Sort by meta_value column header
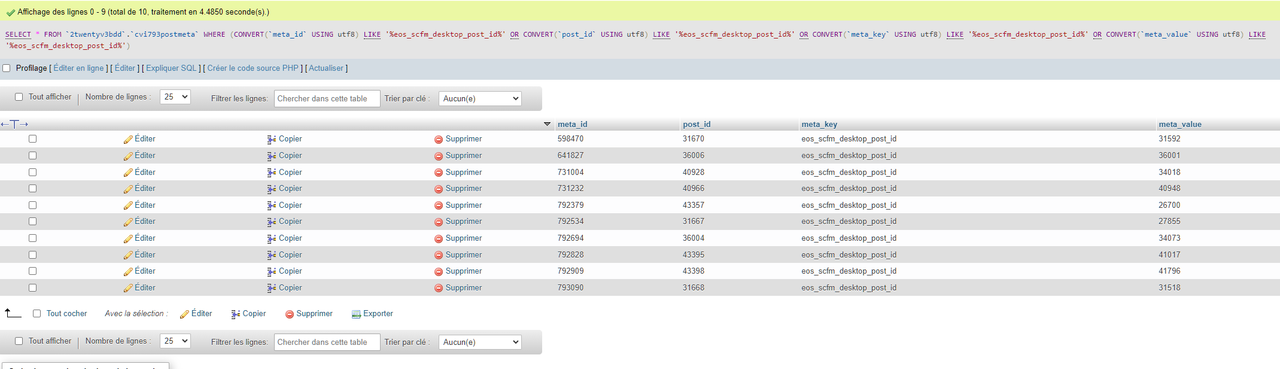This screenshot has width=1280, height=369. coord(1180,124)
